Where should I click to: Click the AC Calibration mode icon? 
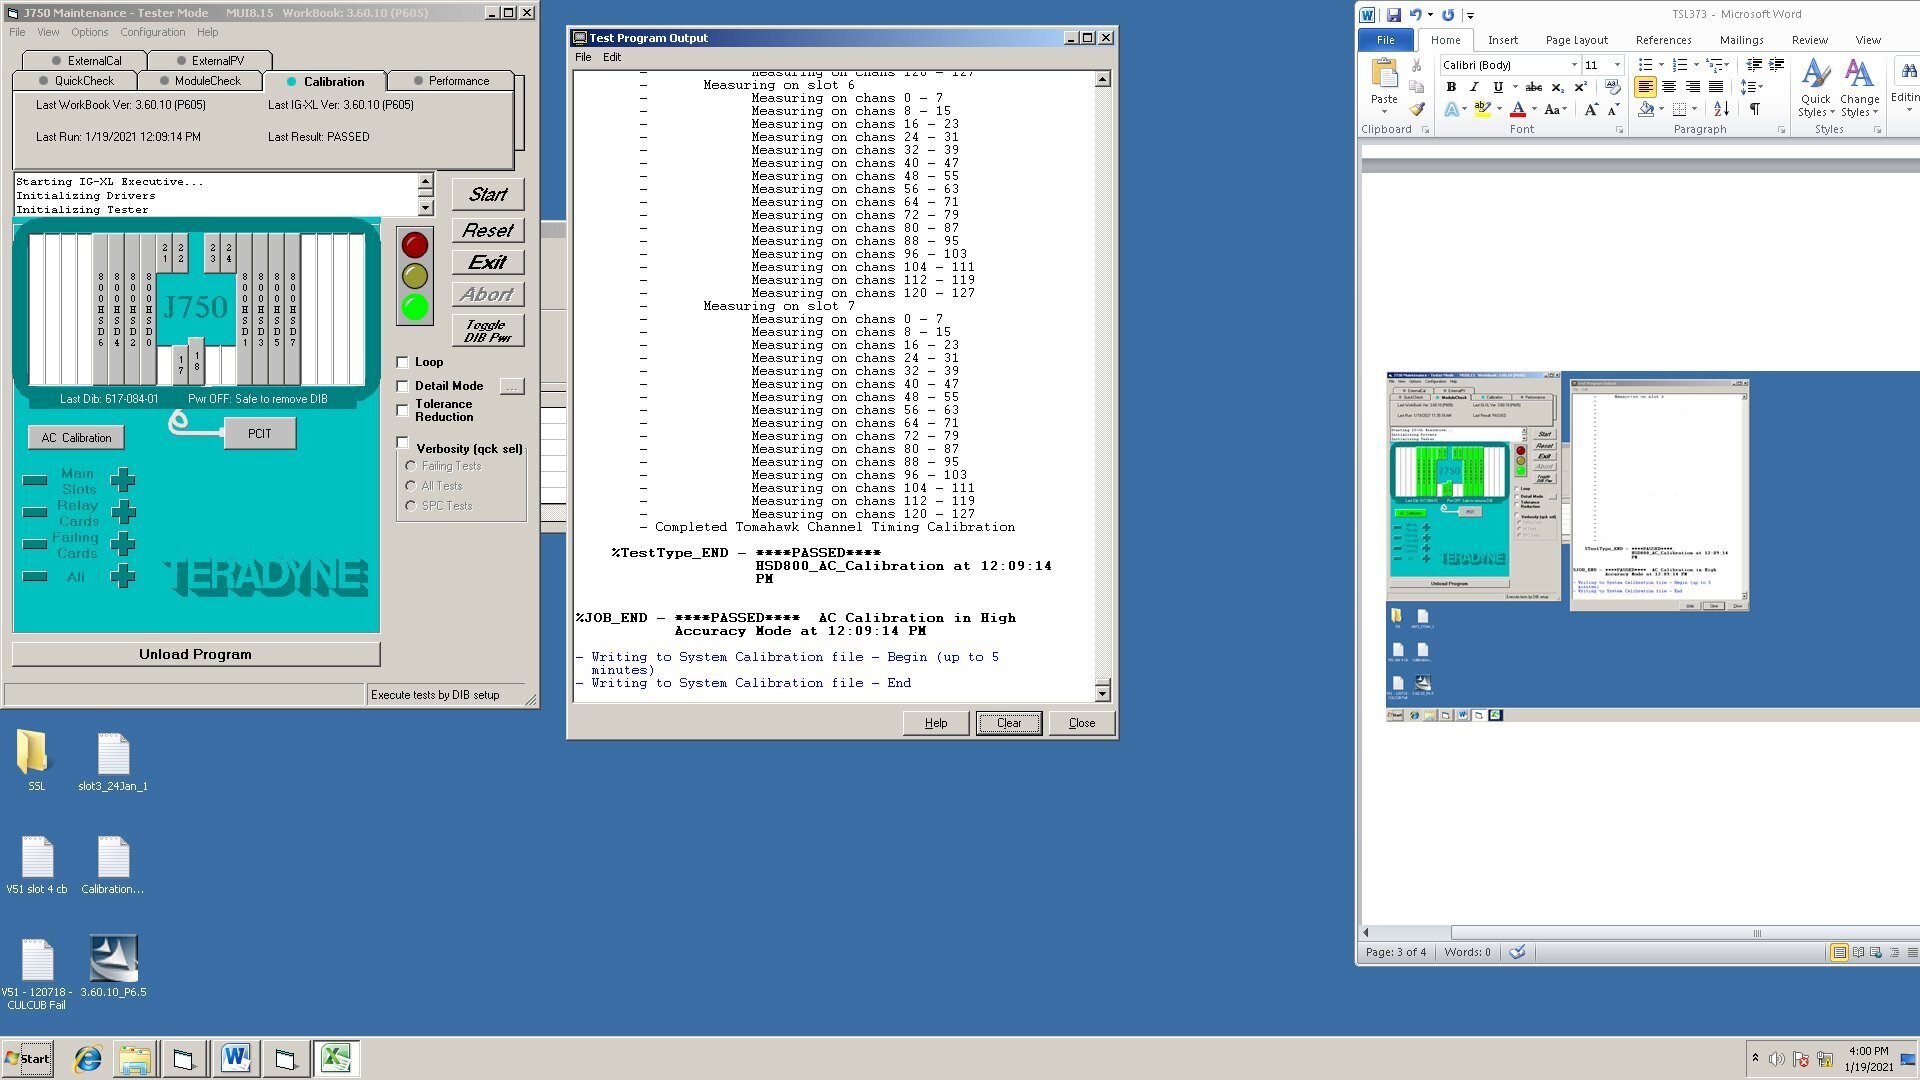click(x=74, y=436)
